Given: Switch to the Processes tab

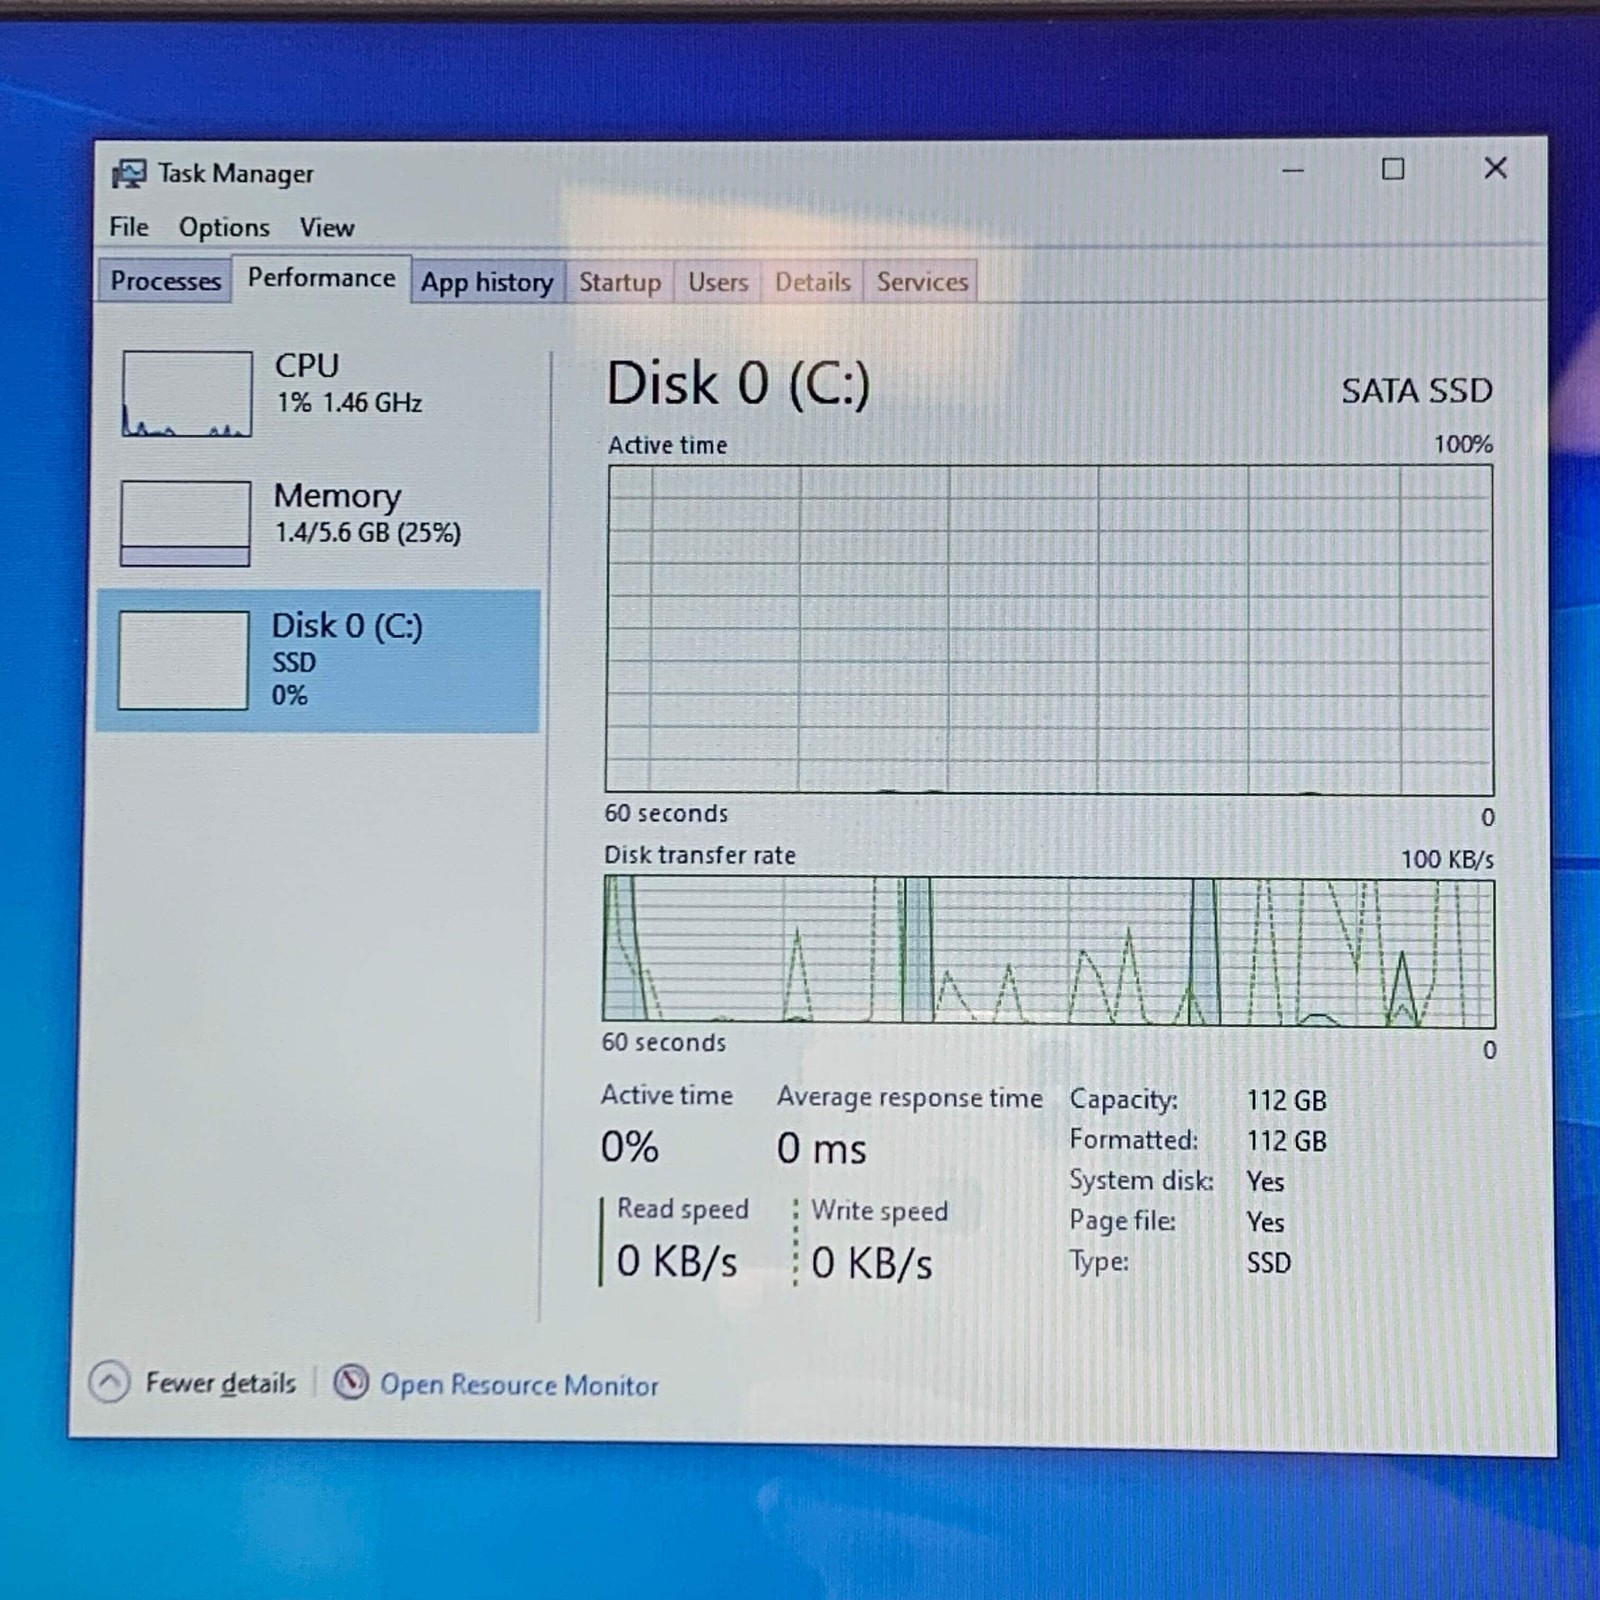Looking at the screenshot, I should (165, 281).
